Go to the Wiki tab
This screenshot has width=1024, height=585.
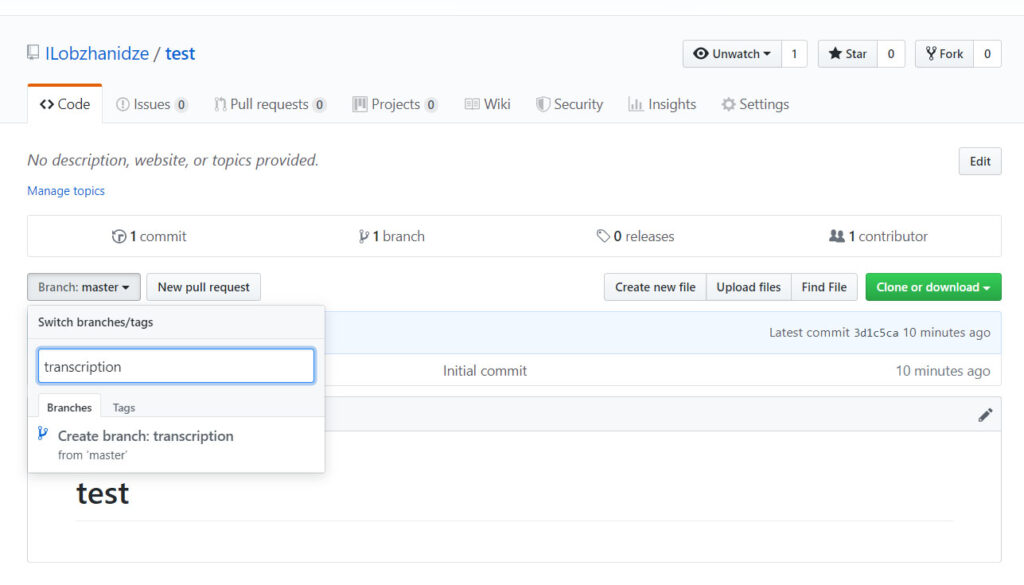[x=487, y=104]
